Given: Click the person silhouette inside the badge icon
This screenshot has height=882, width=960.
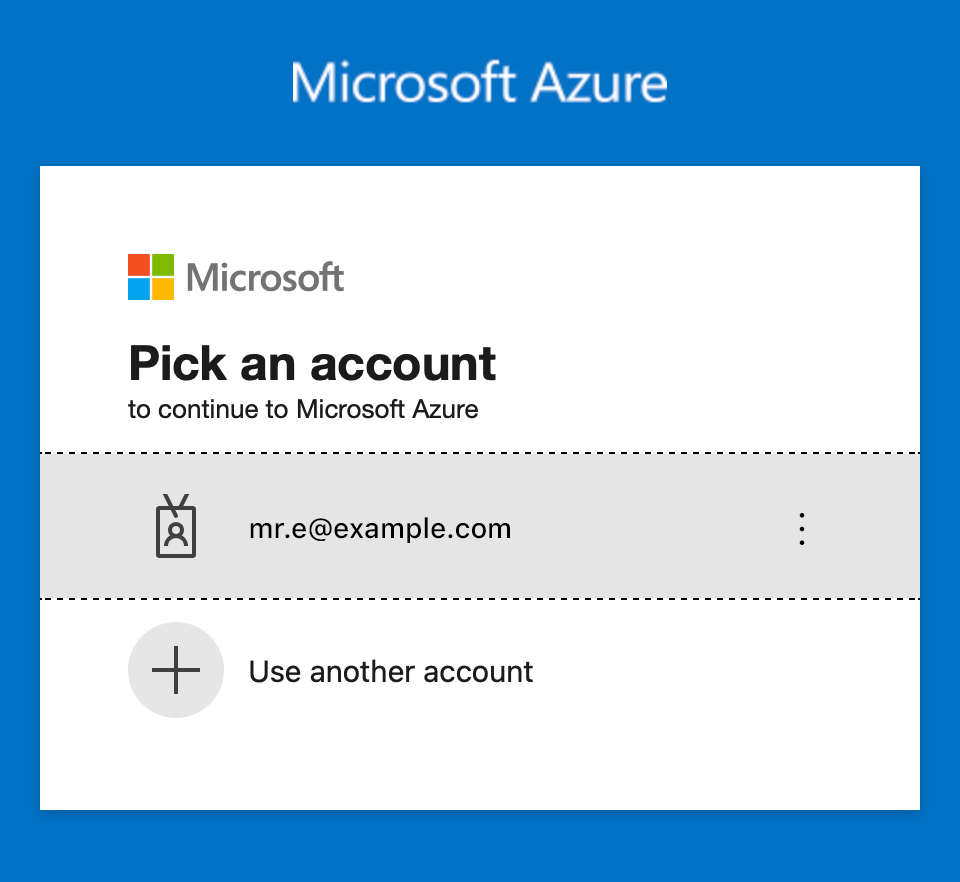Looking at the screenshot, I should [x=176, y=534].
